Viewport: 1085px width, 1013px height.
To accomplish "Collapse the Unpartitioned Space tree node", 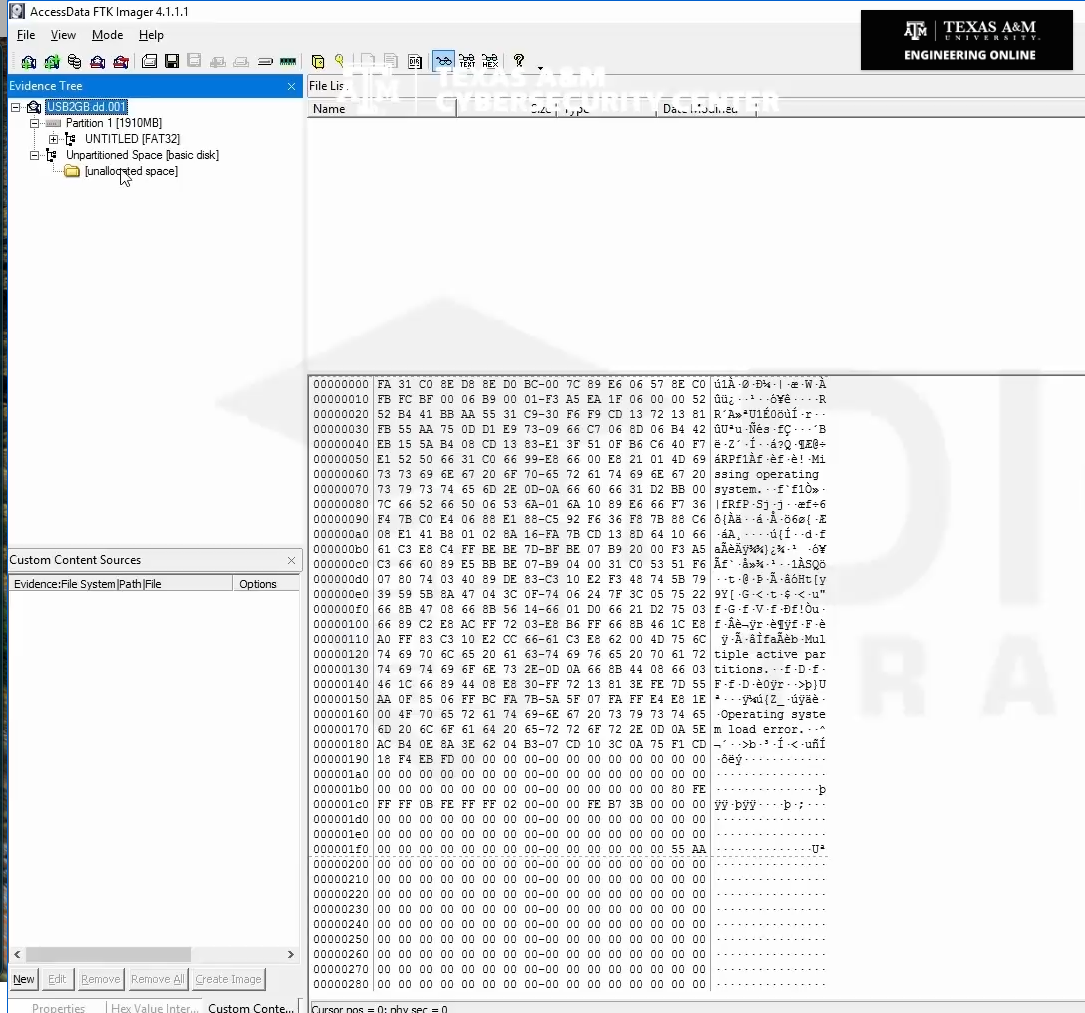I will pos(35,155).
